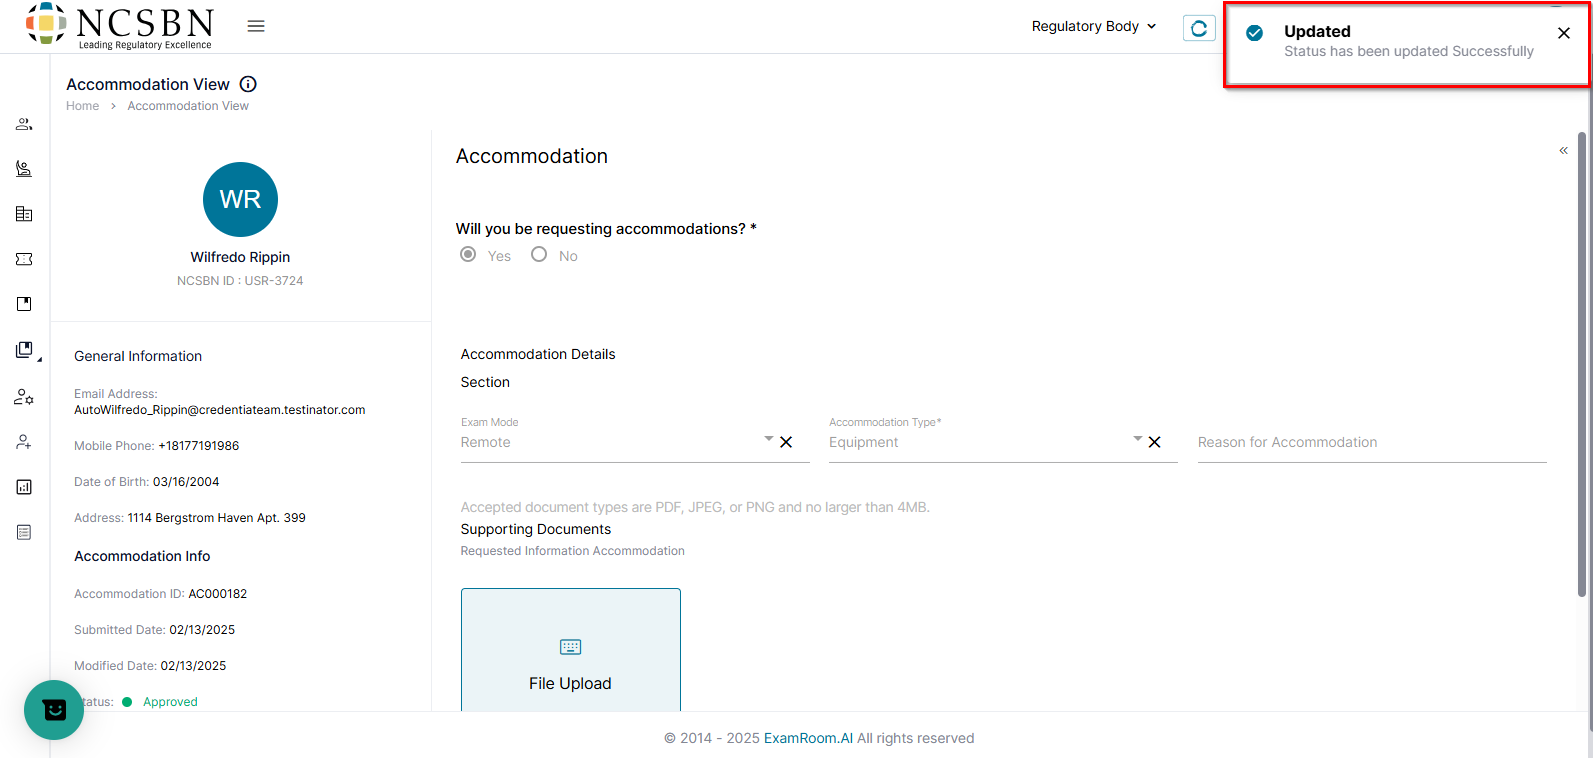Expand the Regulatory Body dropdown
1593x758 pixels.
click(x=1094, y=26)
